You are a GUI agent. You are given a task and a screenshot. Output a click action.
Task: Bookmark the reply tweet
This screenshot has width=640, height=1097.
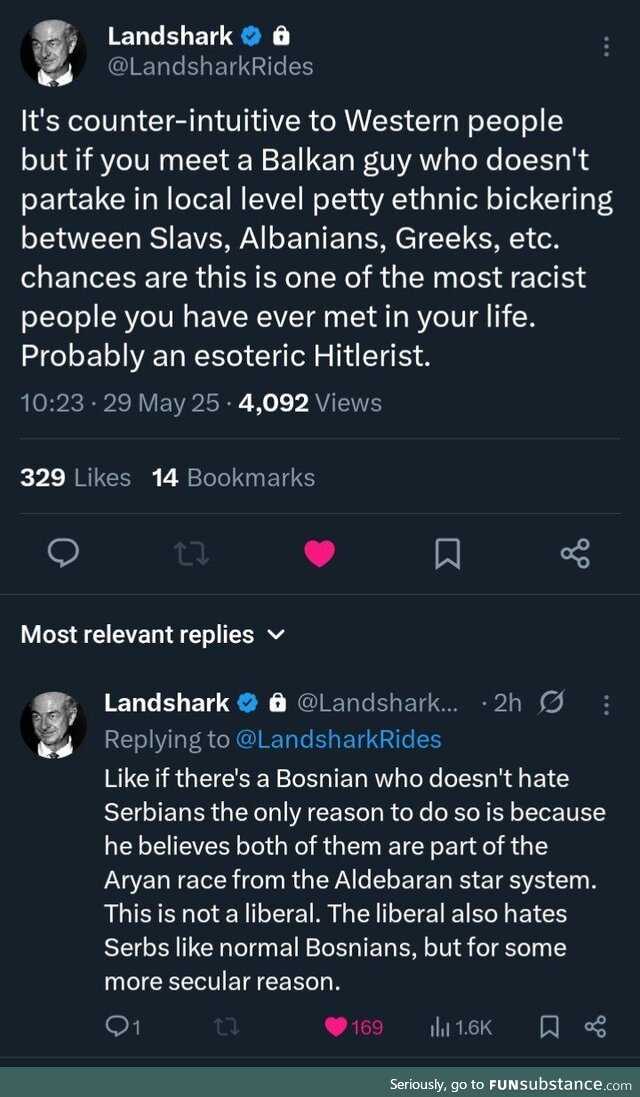click(x=550, y=1026)
